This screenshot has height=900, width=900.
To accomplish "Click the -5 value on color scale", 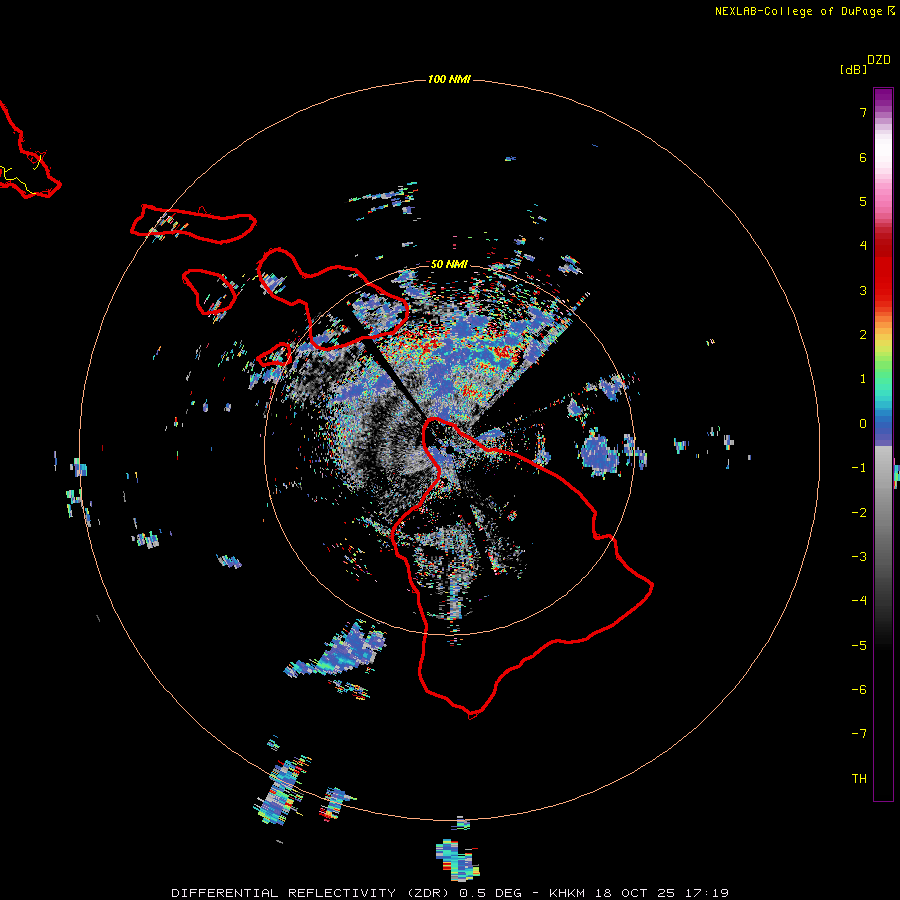I will pyautogui.click(x=859, y=646).
